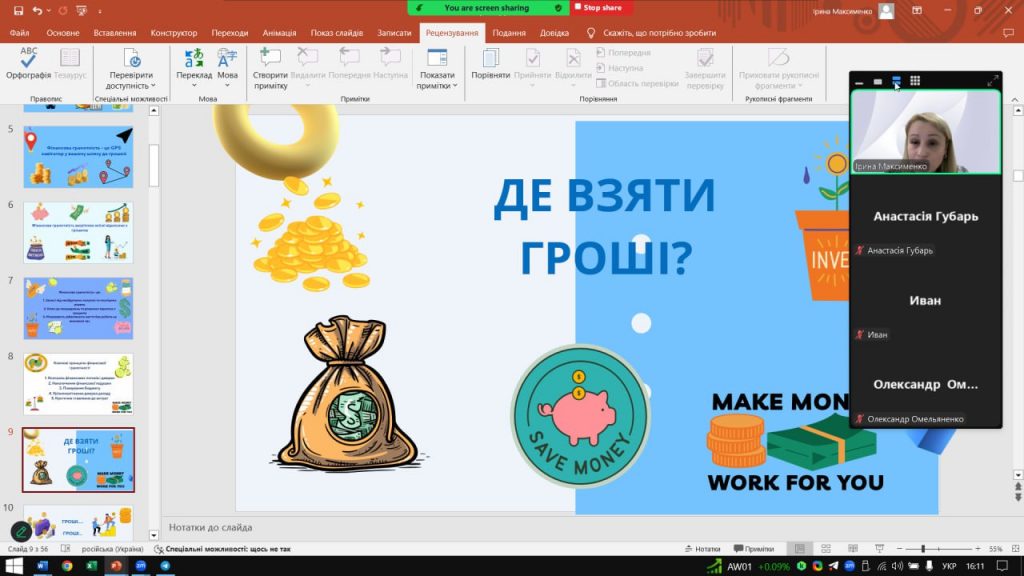Toggle Примітки comments pane in status bar

(x=754, y=549)
